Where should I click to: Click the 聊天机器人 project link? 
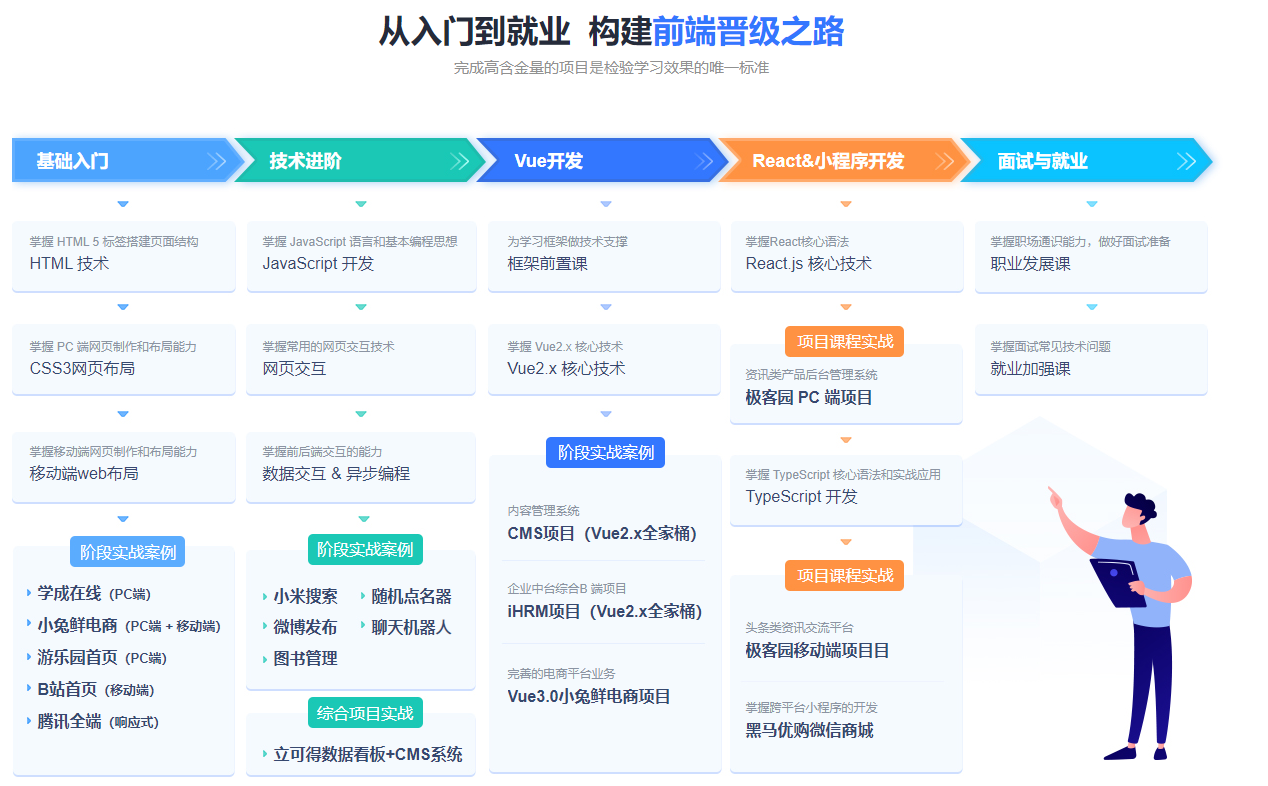411,628
